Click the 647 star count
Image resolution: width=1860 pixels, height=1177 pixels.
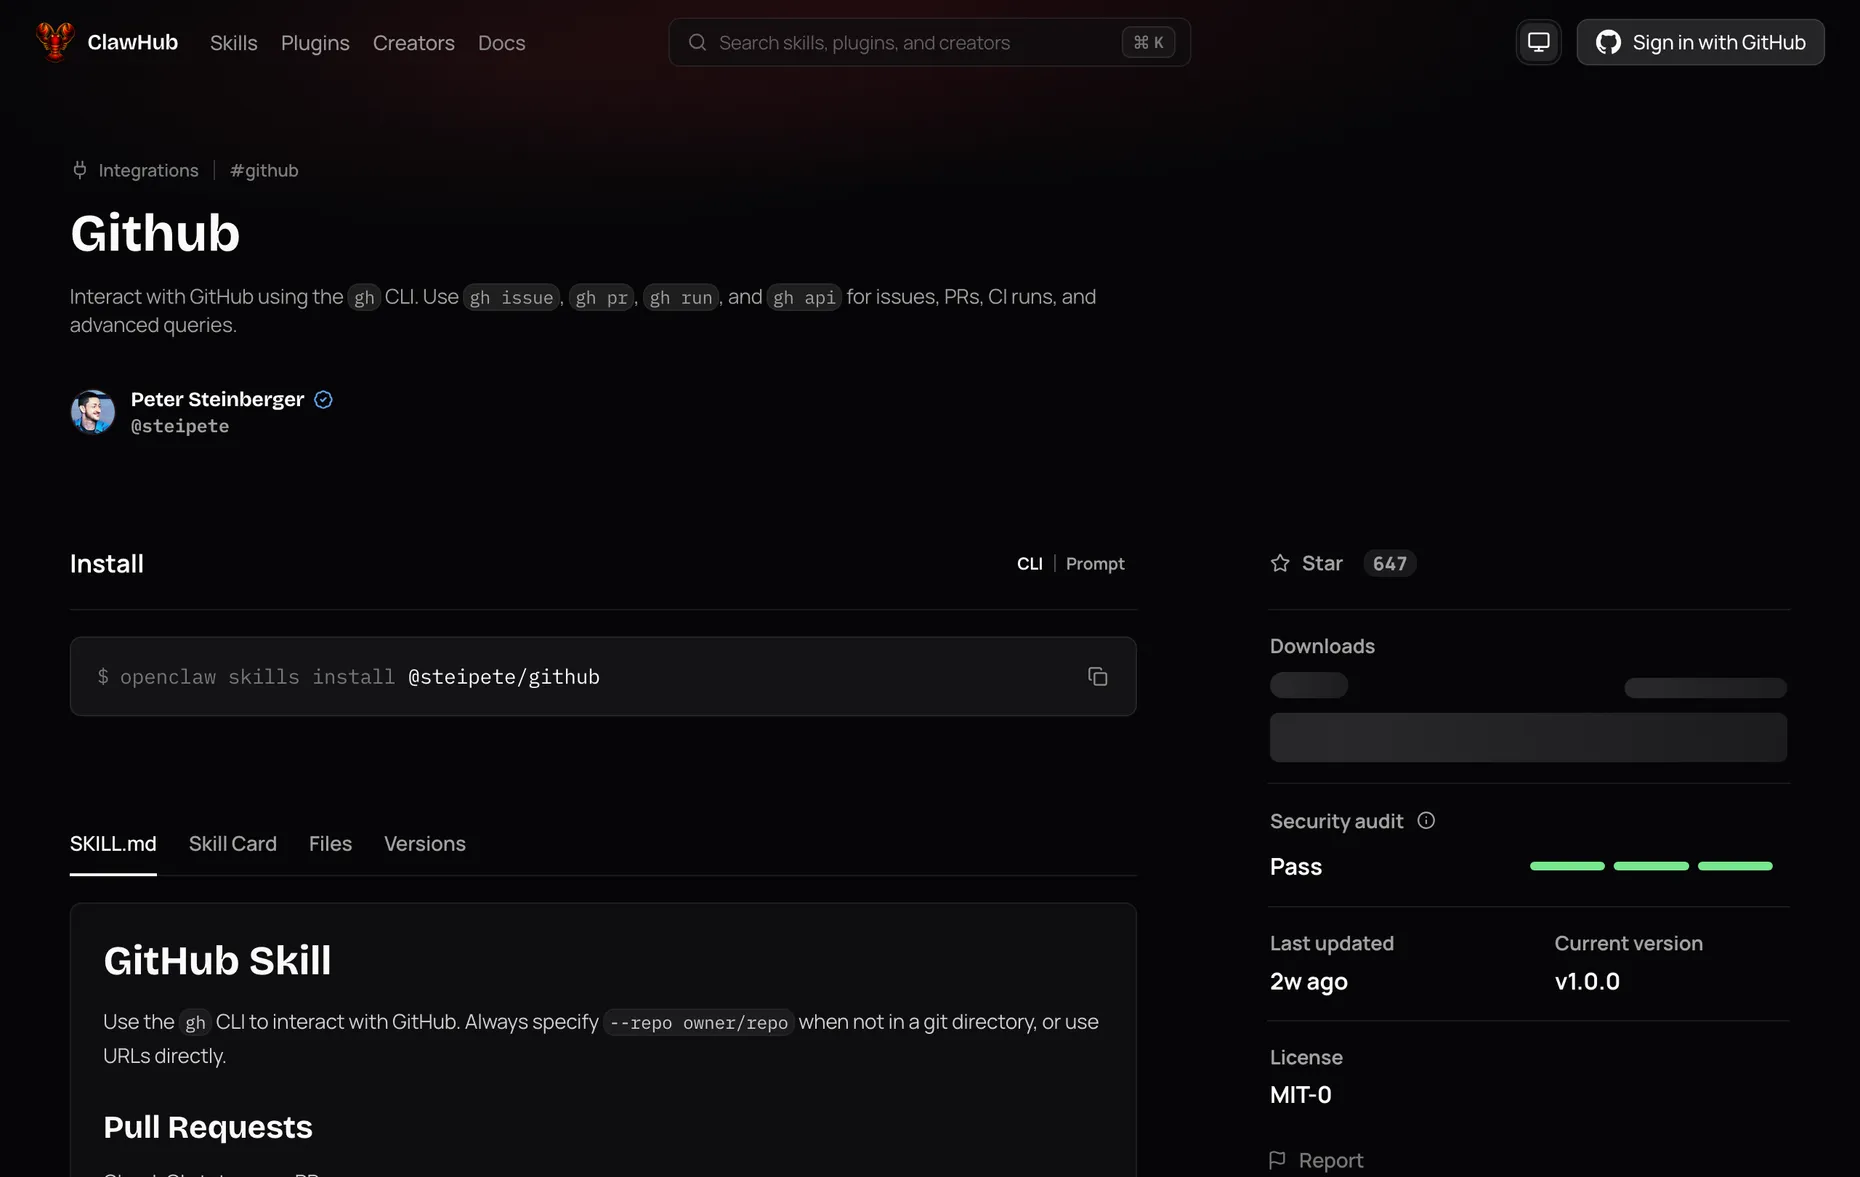[1389, 563]
